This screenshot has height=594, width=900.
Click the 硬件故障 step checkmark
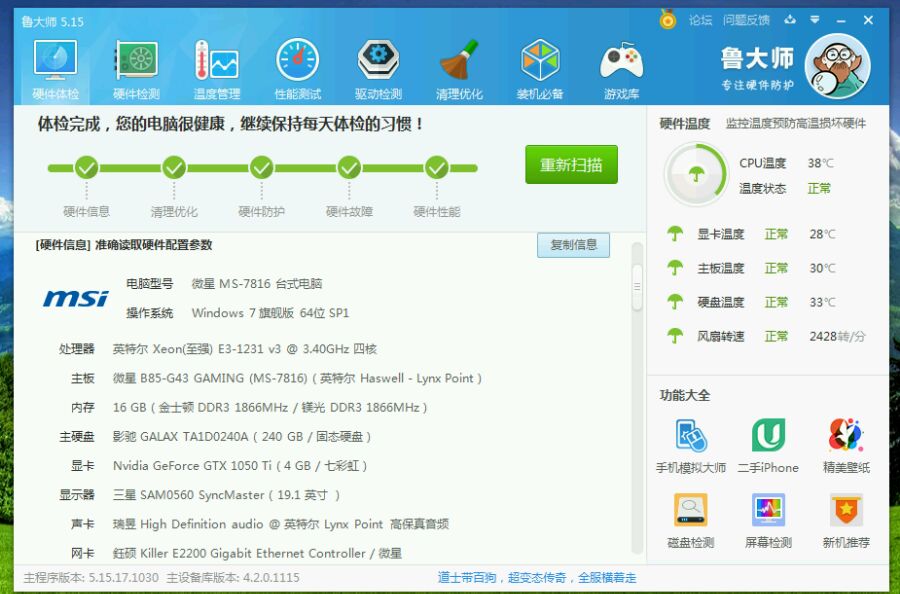349,168
